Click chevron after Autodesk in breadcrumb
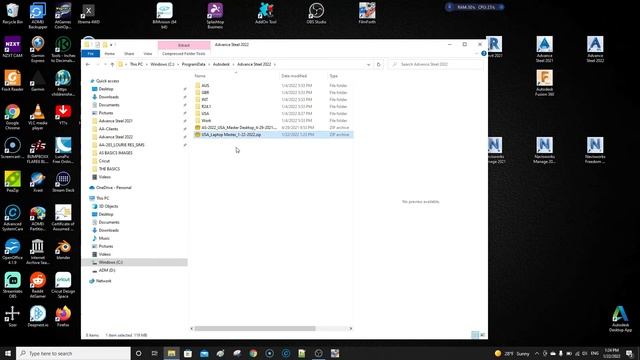Image resolution: width=640 pixels, height=360 pixels. tap(233, 64)
